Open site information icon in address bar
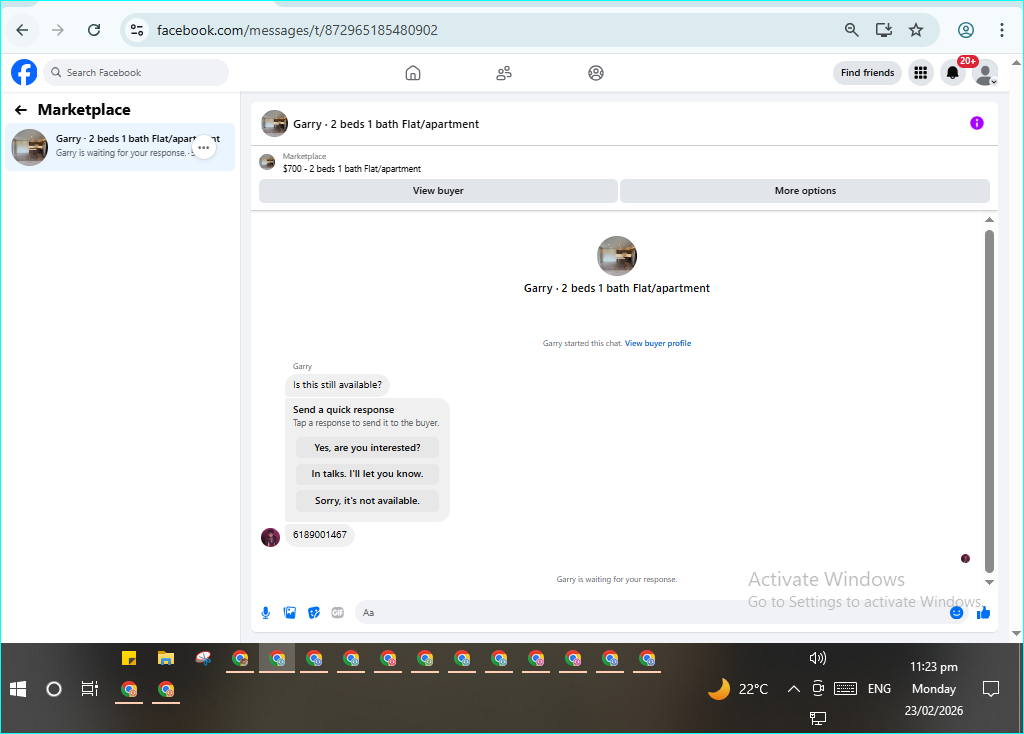Image resolution: width=1024 pixels, height=734 pixels. [x=136, y=30]
